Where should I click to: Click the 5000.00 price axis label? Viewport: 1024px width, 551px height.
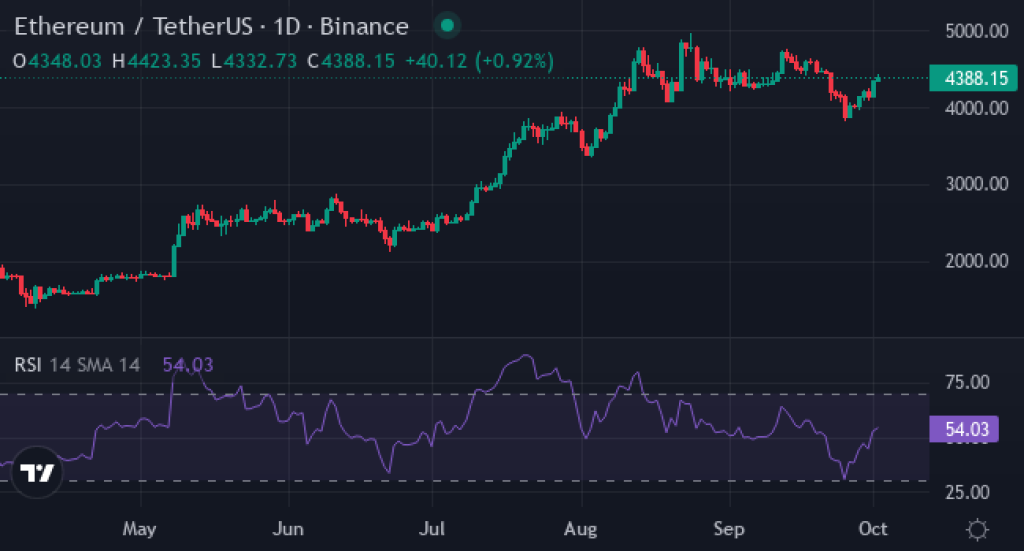975,31
